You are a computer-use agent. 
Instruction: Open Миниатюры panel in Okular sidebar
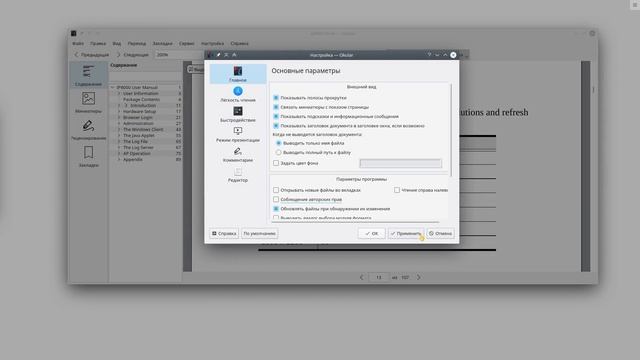click(x=88, y=102)
